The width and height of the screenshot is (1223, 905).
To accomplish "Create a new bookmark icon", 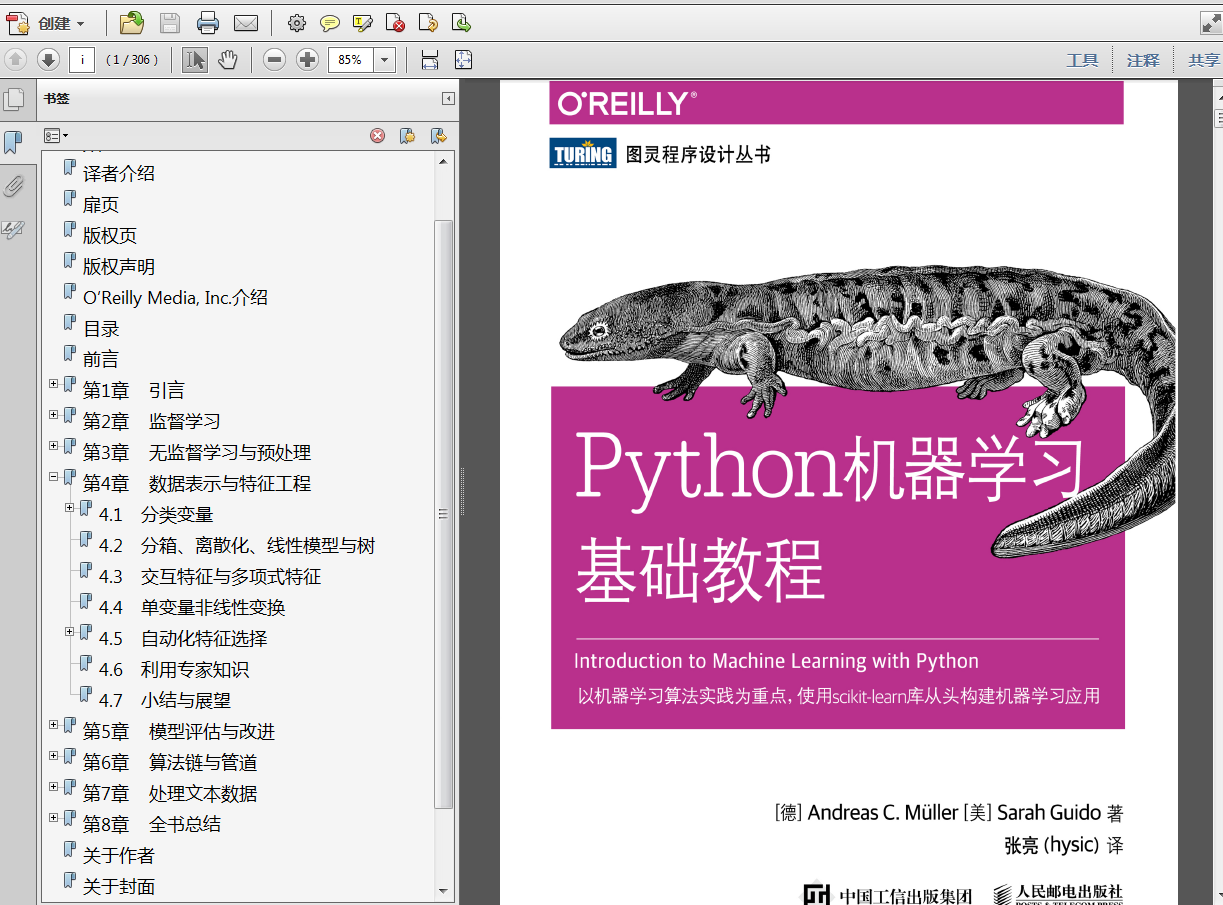I will click(x=407, y=136).
